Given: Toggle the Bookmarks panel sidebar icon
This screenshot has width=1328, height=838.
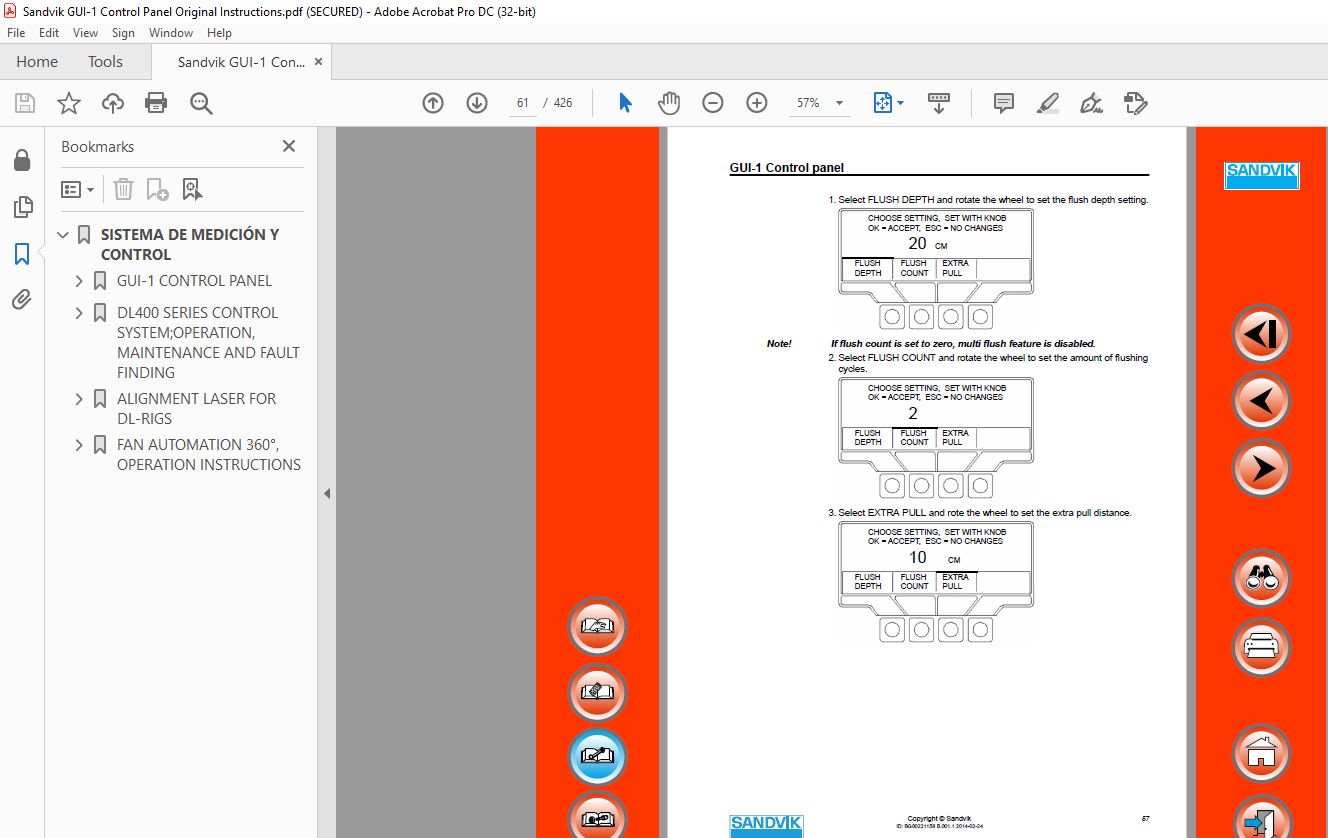Looking at the screenshot, I should tap(22, 254).
